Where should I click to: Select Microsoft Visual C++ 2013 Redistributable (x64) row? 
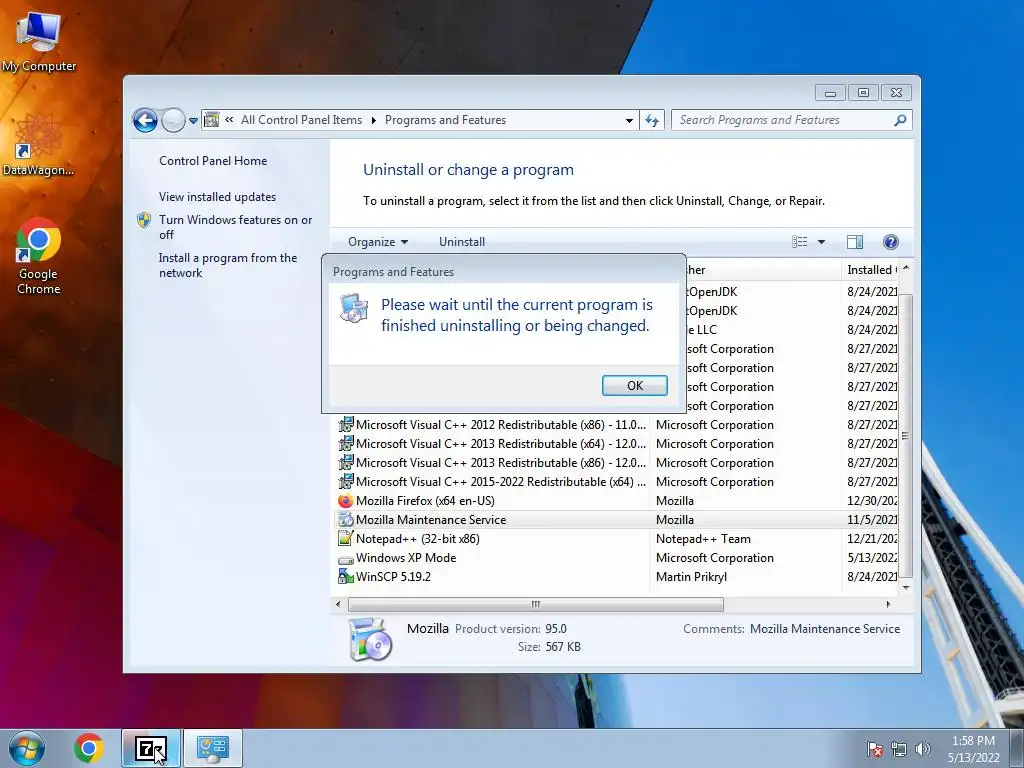point(617,443)
